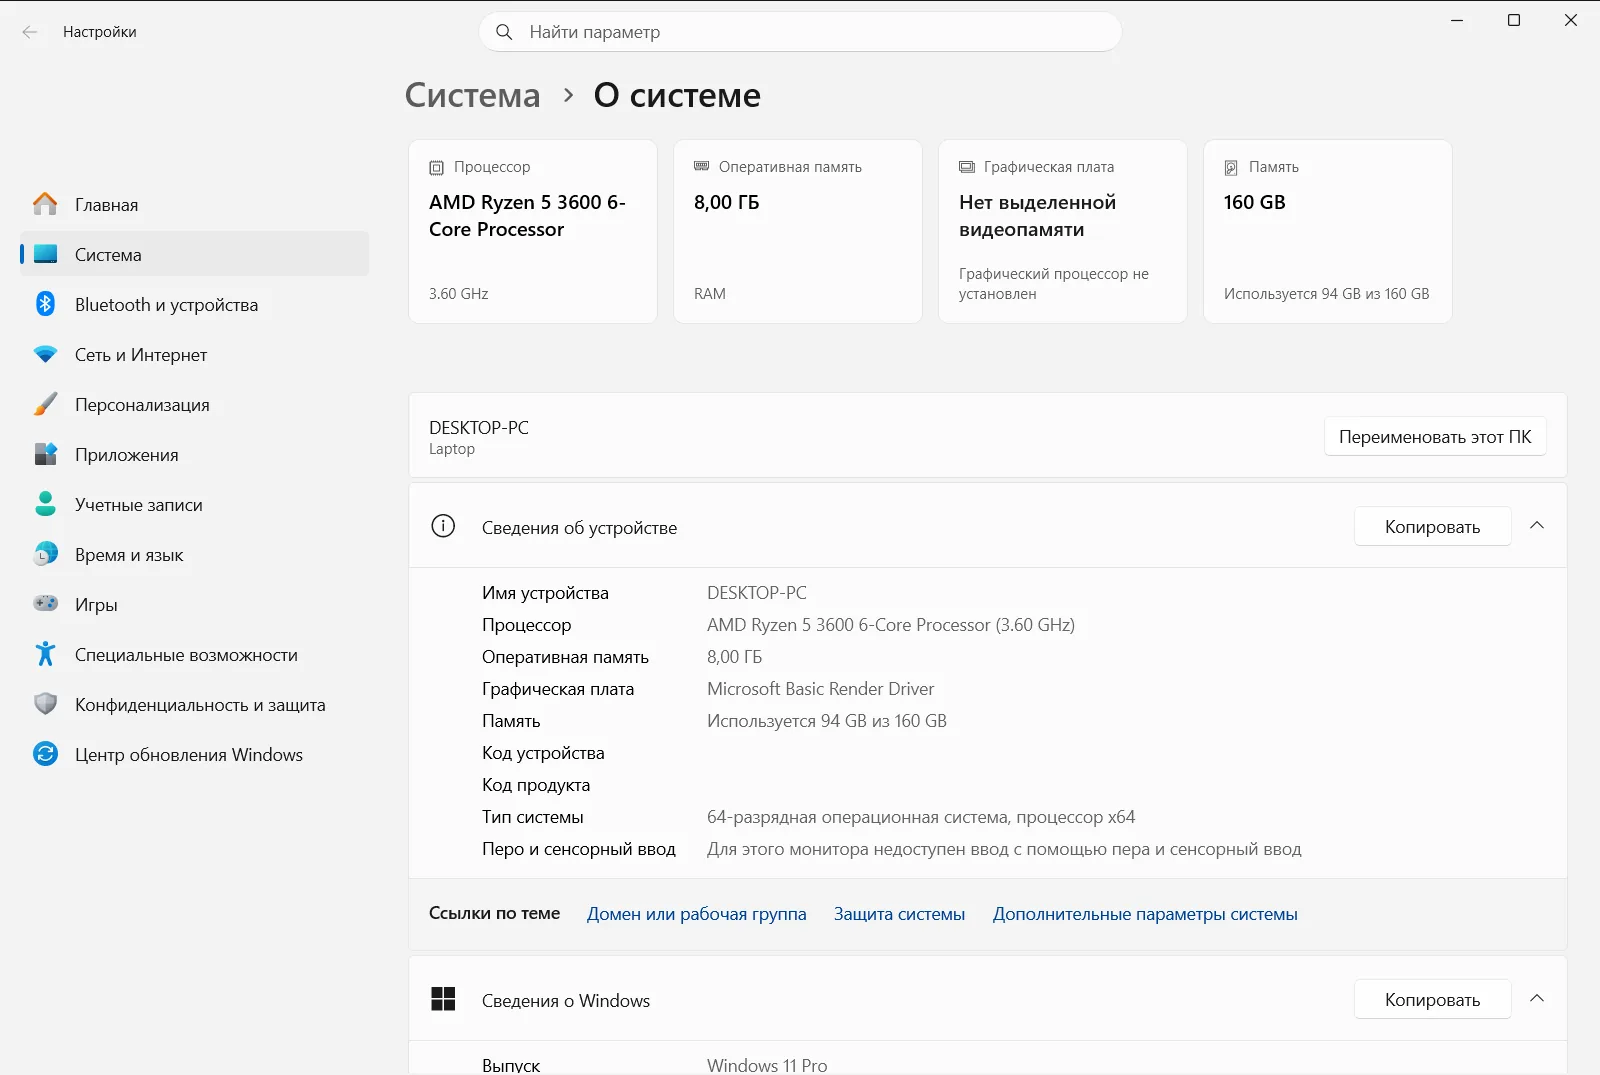This screenshot has height=1075, width=1600.
Task: Click the Bluetooth и устройства icon
Action: click(x=45, y=304)
